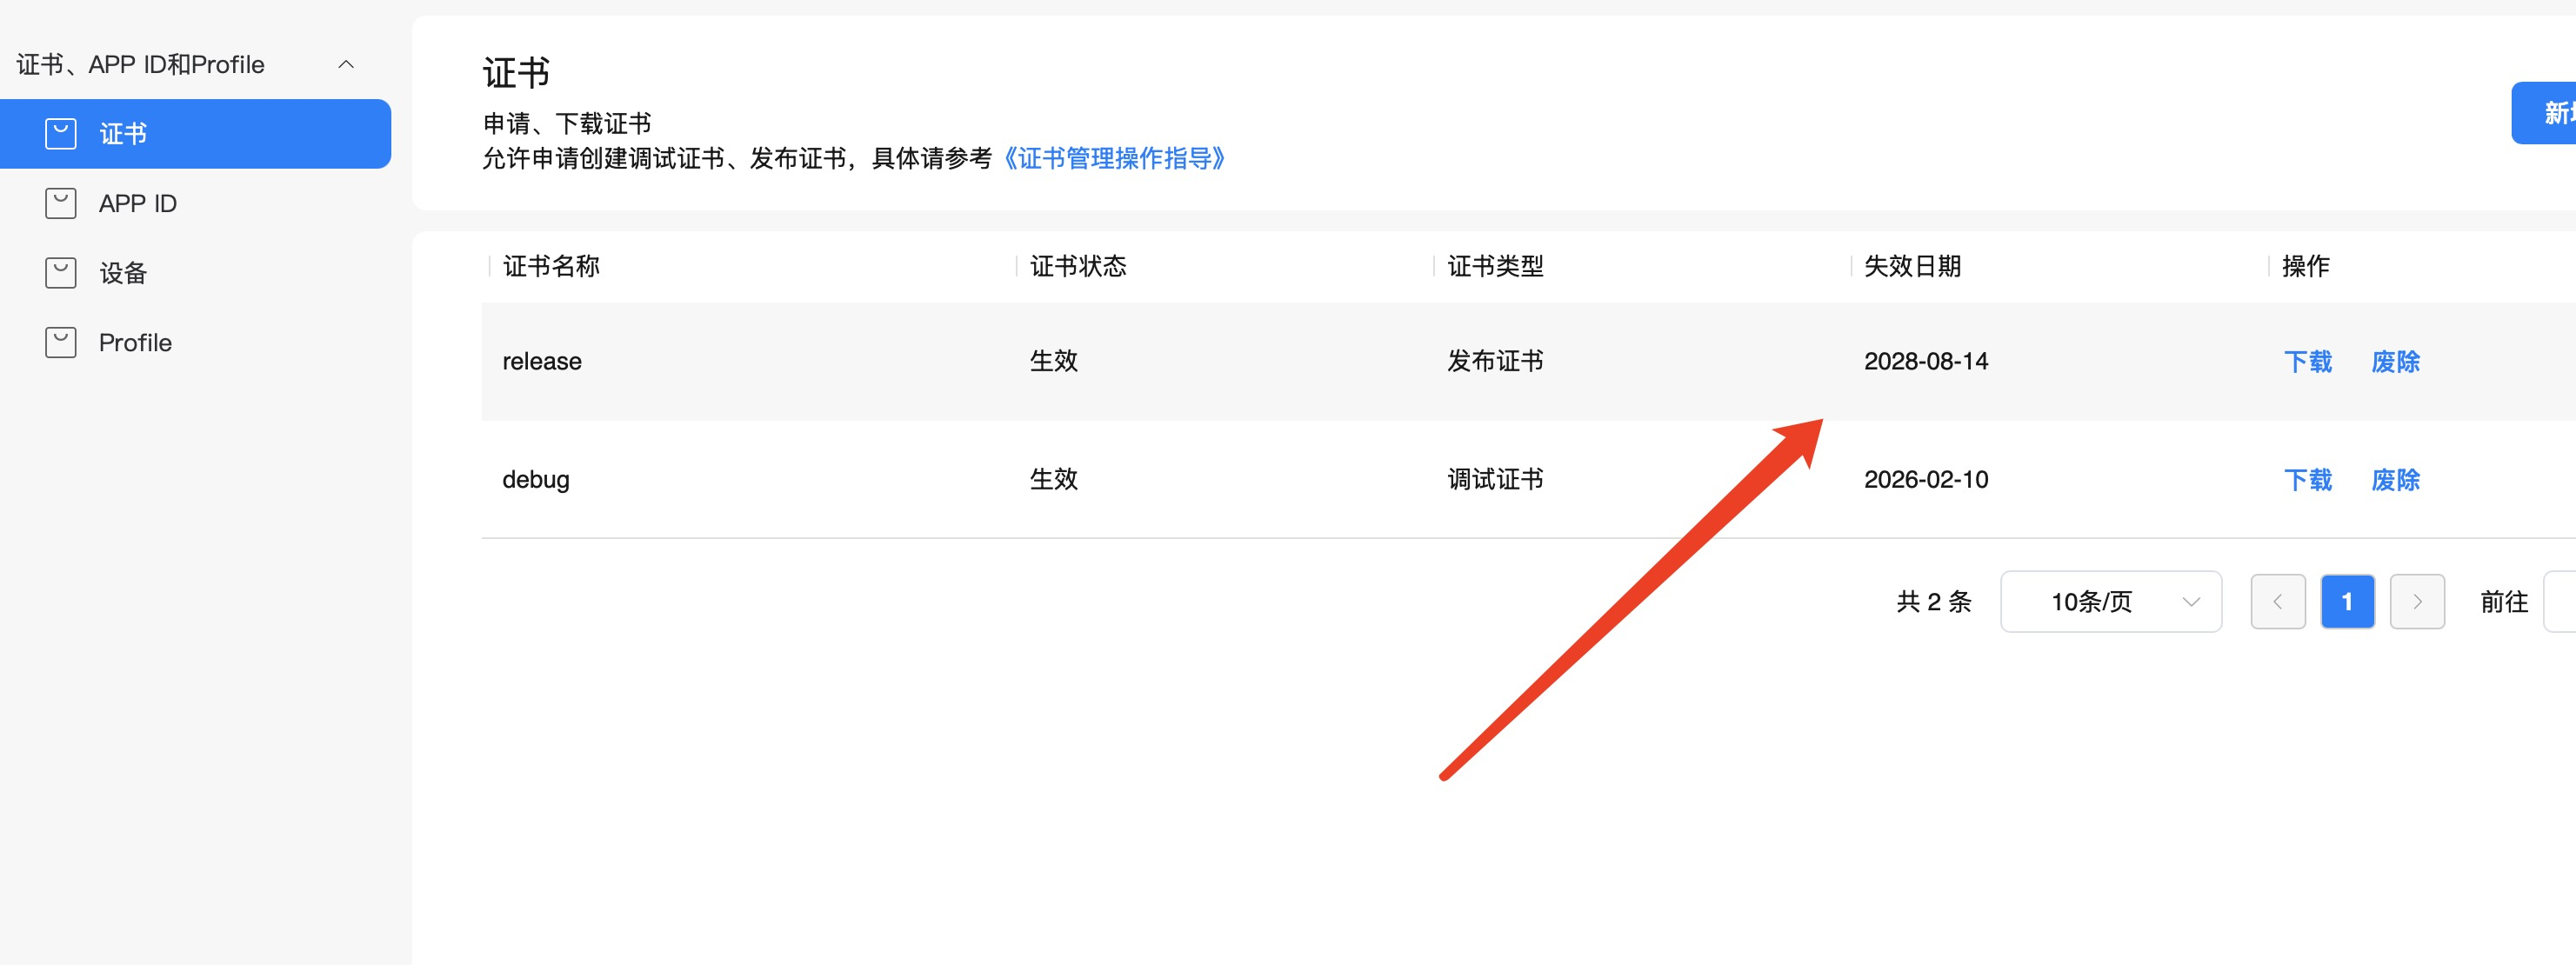The height and width of the screenshot is (965, 2576).
Task: Open 证书管理操作指导 guide link
Action: pos(1114,159)
